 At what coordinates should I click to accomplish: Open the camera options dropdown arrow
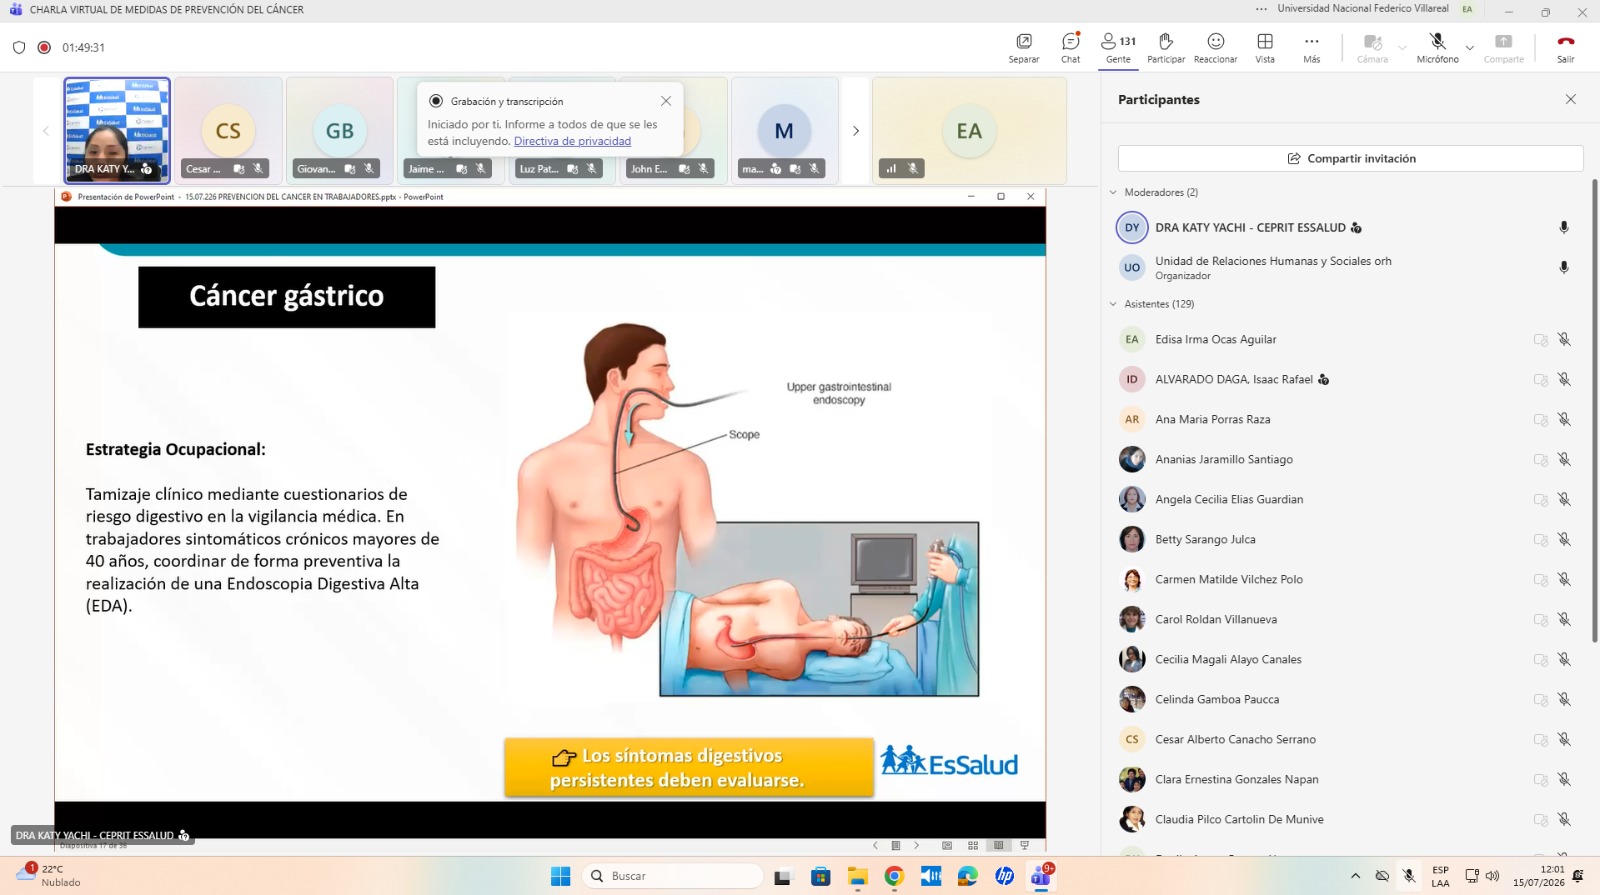1402,47
